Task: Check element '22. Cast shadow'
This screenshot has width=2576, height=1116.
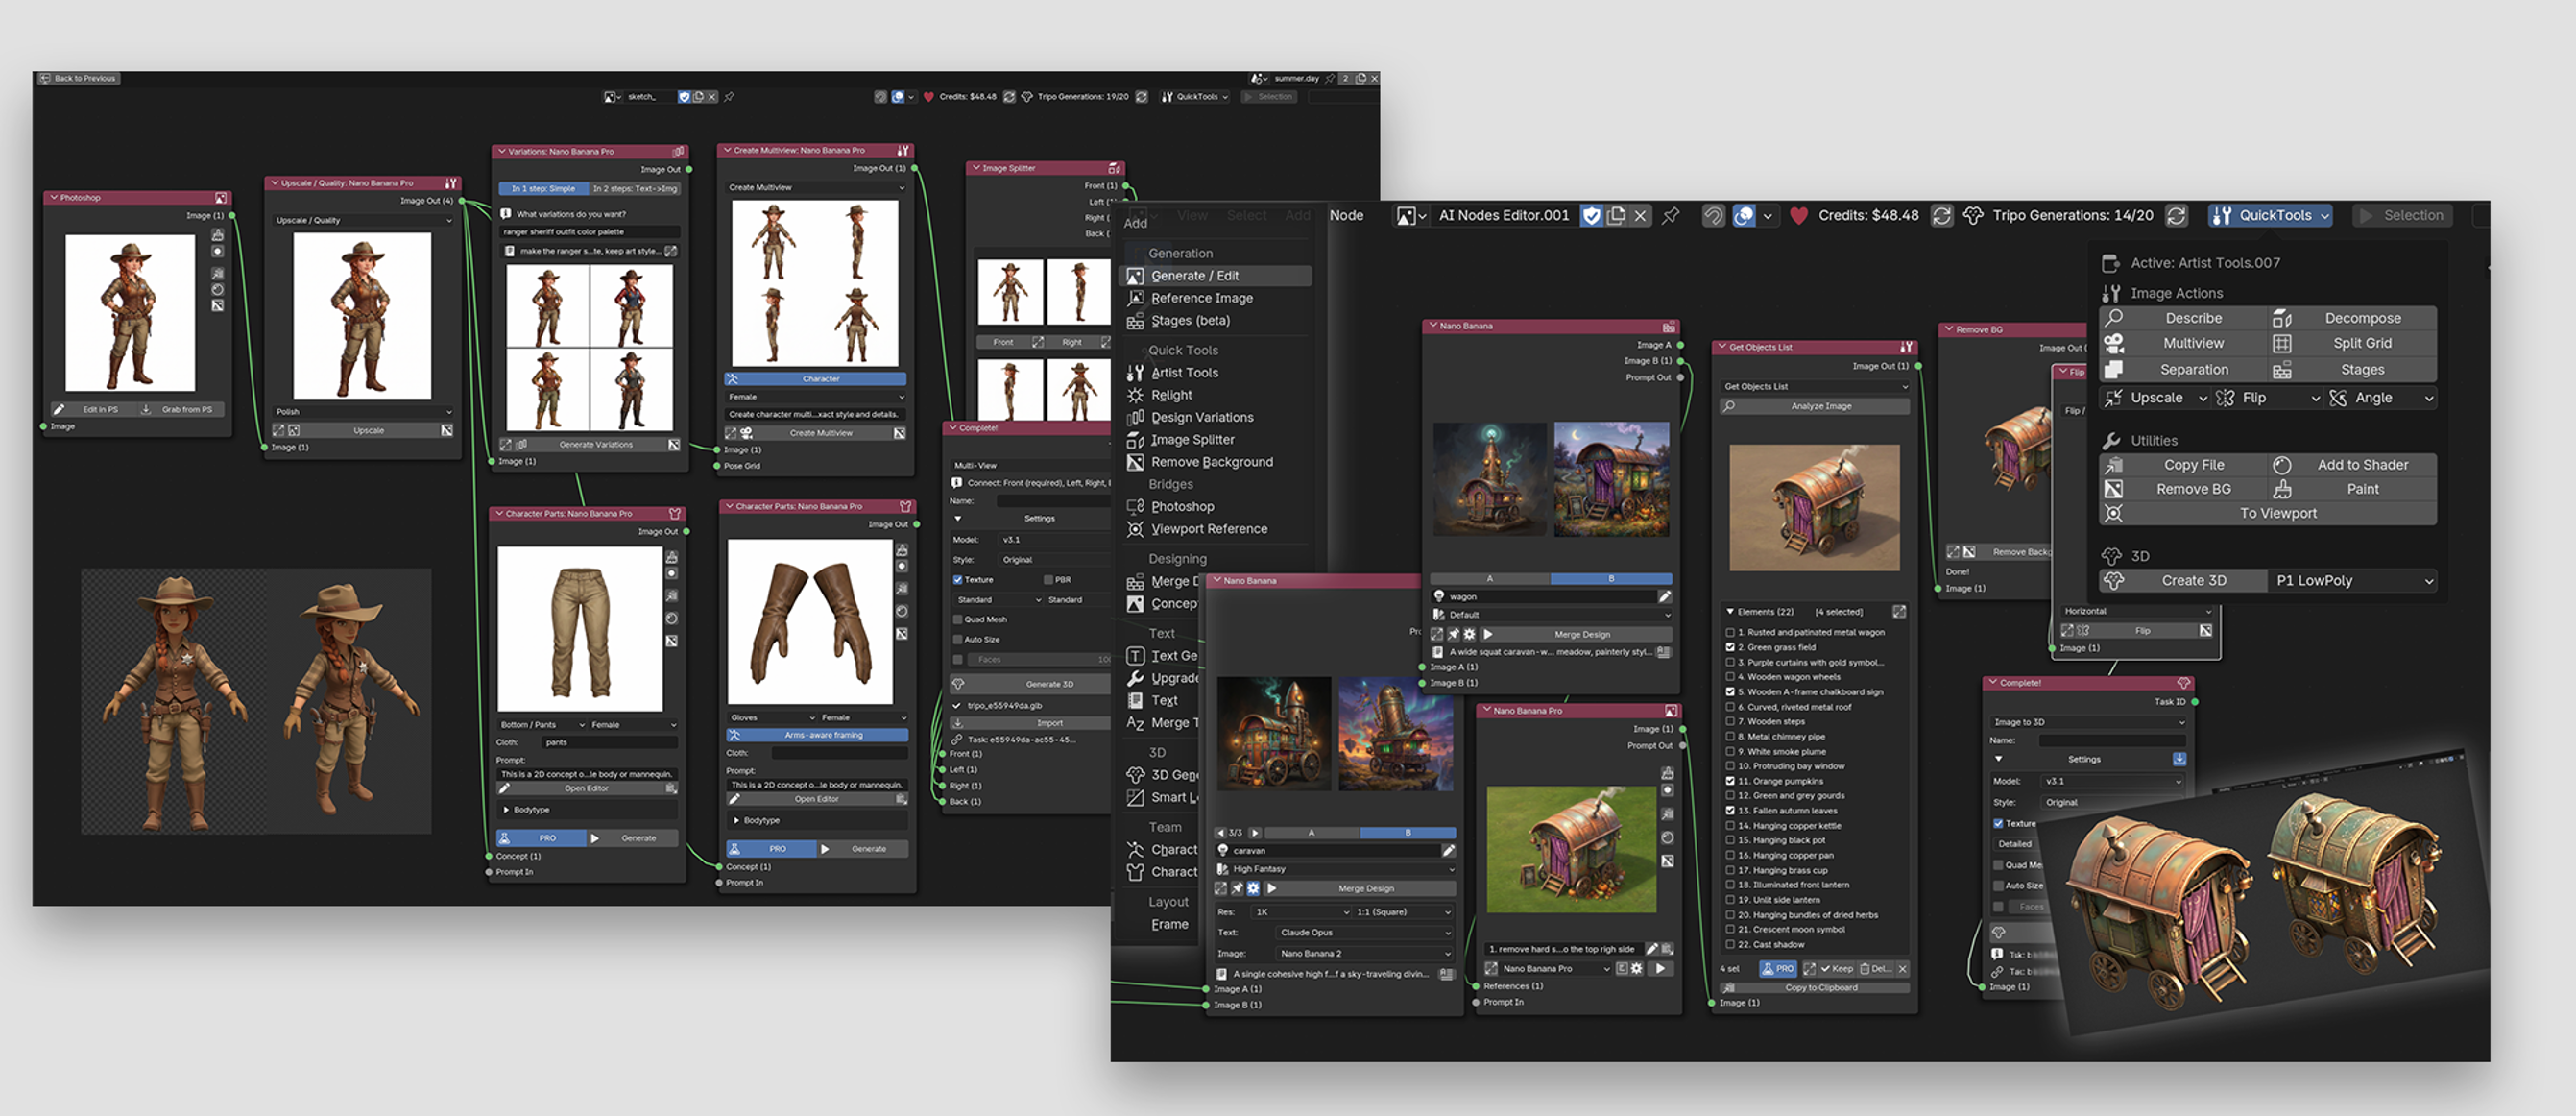Action: (1730, 944)
